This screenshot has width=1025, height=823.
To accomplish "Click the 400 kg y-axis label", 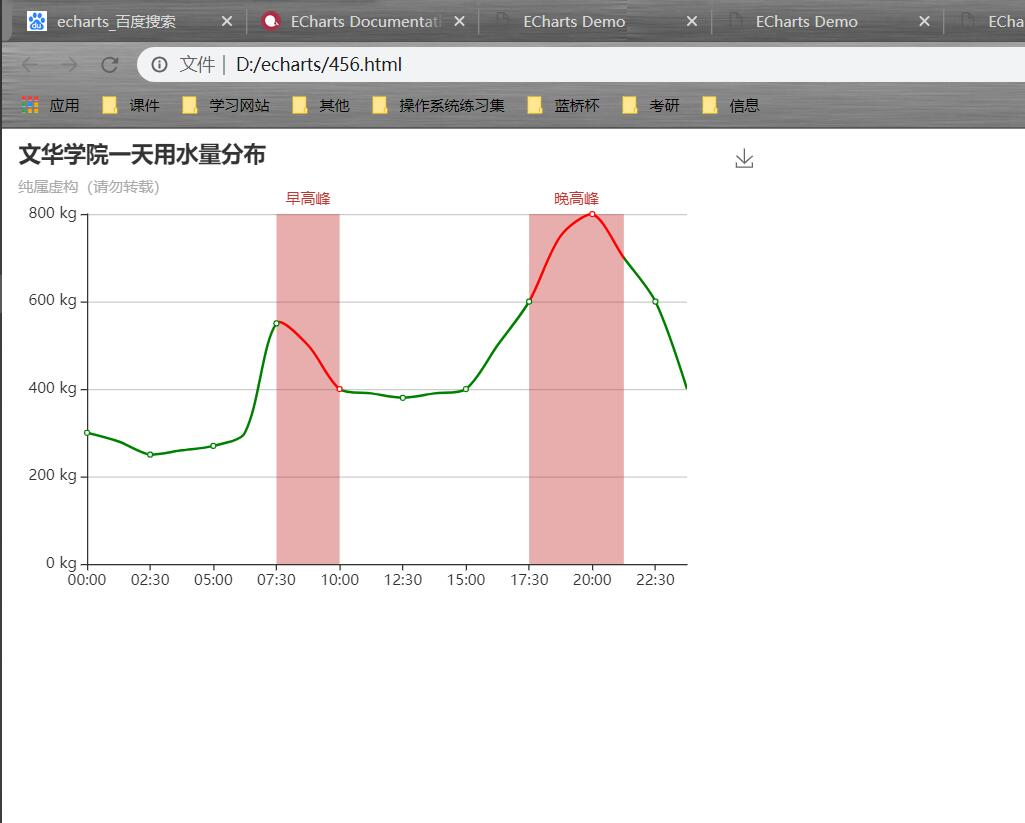I will coord(52,388).
